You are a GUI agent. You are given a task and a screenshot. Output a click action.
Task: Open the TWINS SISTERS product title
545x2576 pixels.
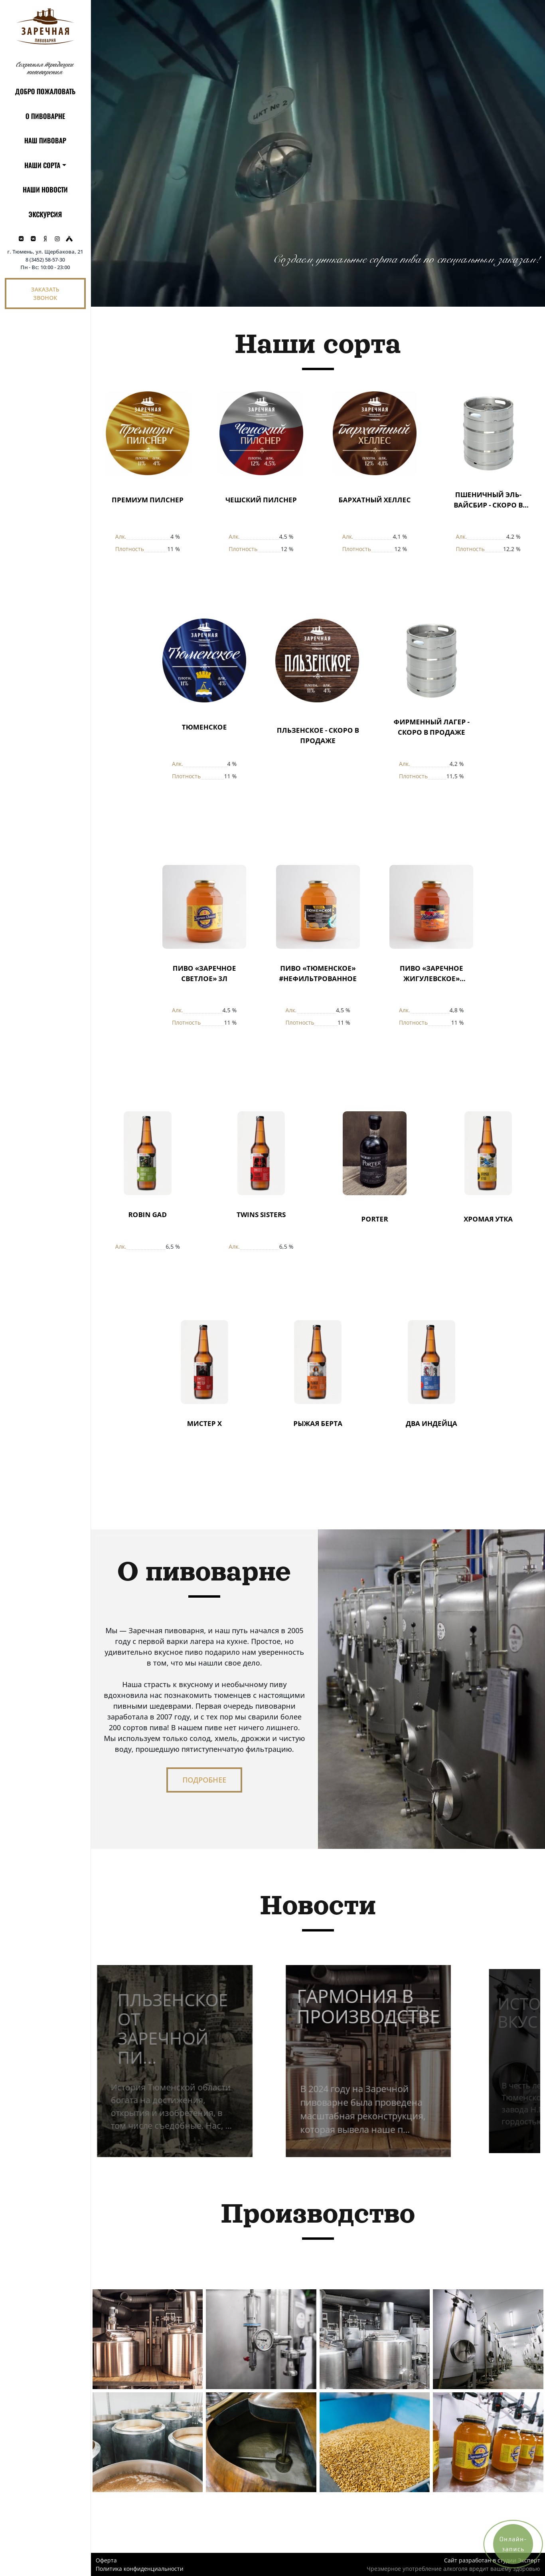[x=261, y=1215]
